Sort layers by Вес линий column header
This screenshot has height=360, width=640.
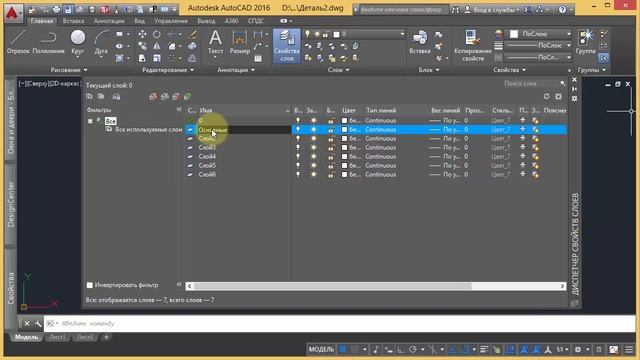tap(445, 110)
